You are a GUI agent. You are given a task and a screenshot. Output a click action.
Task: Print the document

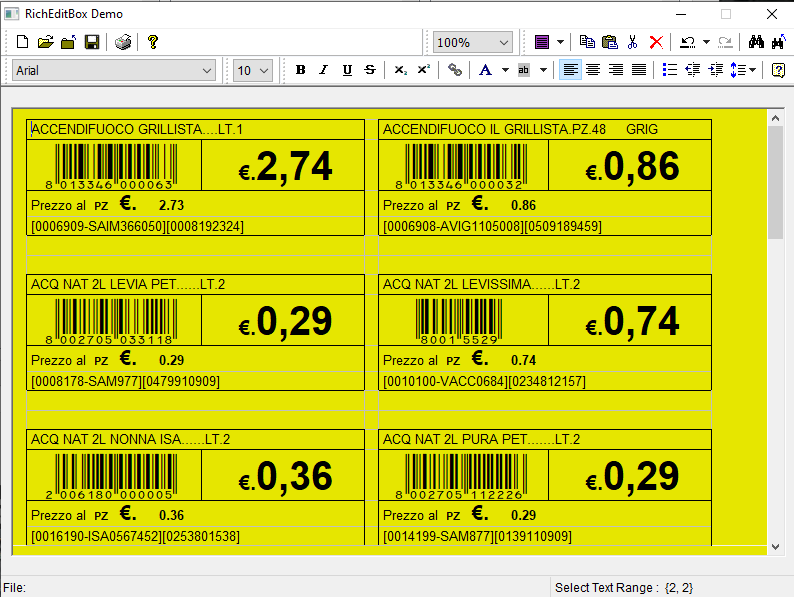(x=123, y=42)
